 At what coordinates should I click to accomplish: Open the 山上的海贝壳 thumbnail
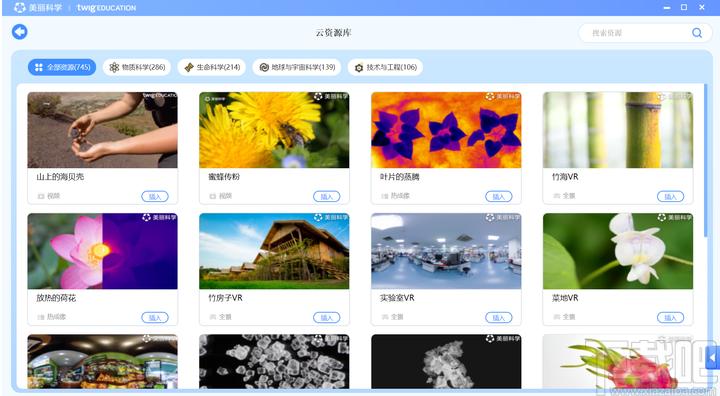tap(102, 130)
